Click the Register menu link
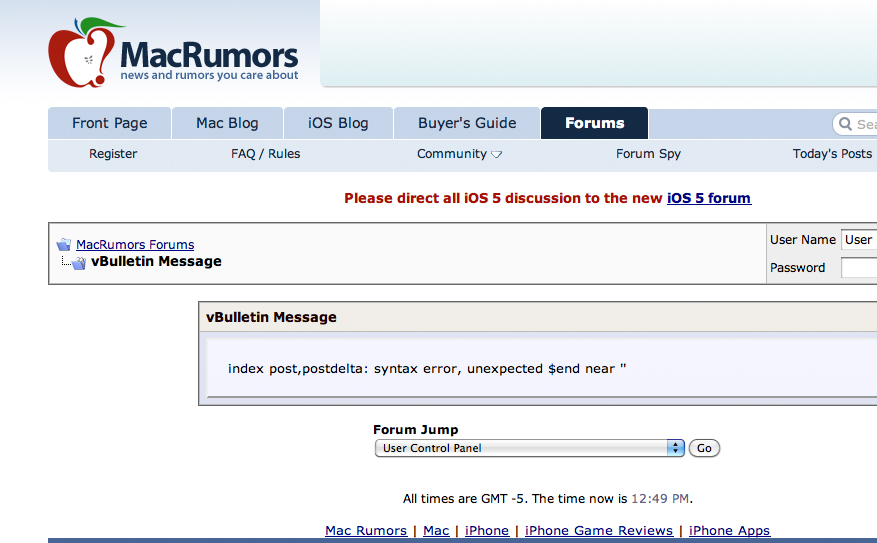The image size is (877, 543). tap(113, 154)
